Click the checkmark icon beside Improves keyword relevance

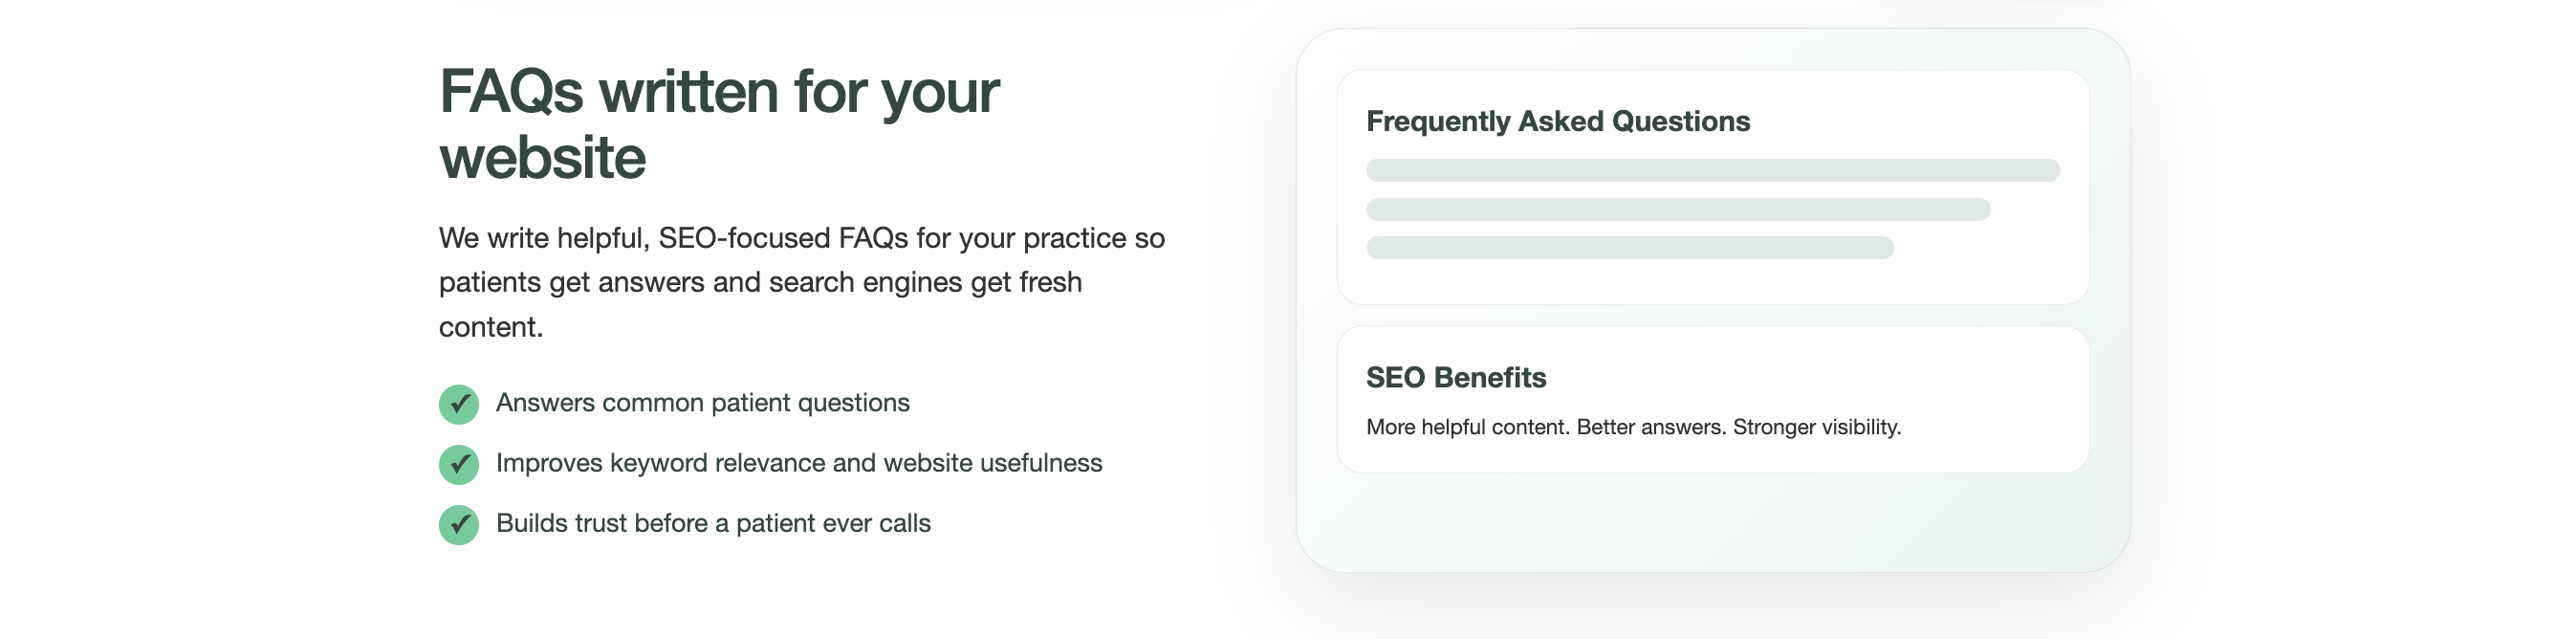pyautogui.click(x=459, y=464)
